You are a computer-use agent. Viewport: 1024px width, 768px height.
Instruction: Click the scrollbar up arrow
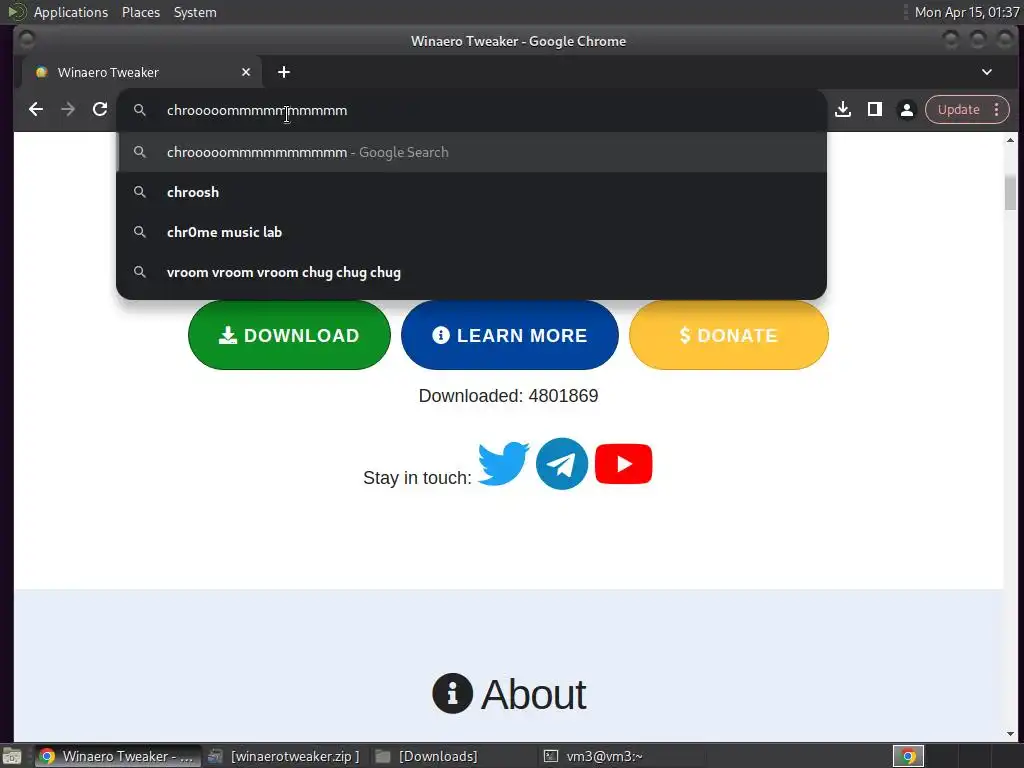pyautogui.click(x=1010, y=140)
